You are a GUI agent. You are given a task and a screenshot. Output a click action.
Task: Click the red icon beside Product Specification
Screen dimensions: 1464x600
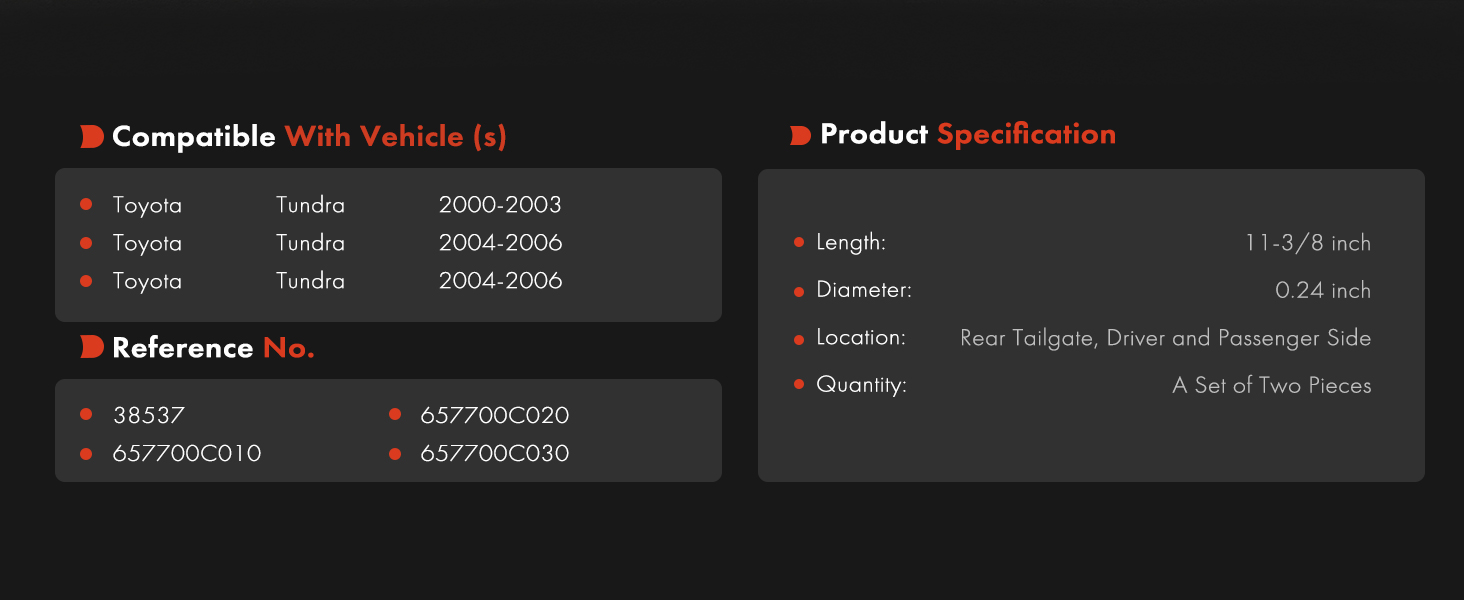coord(800,135)
